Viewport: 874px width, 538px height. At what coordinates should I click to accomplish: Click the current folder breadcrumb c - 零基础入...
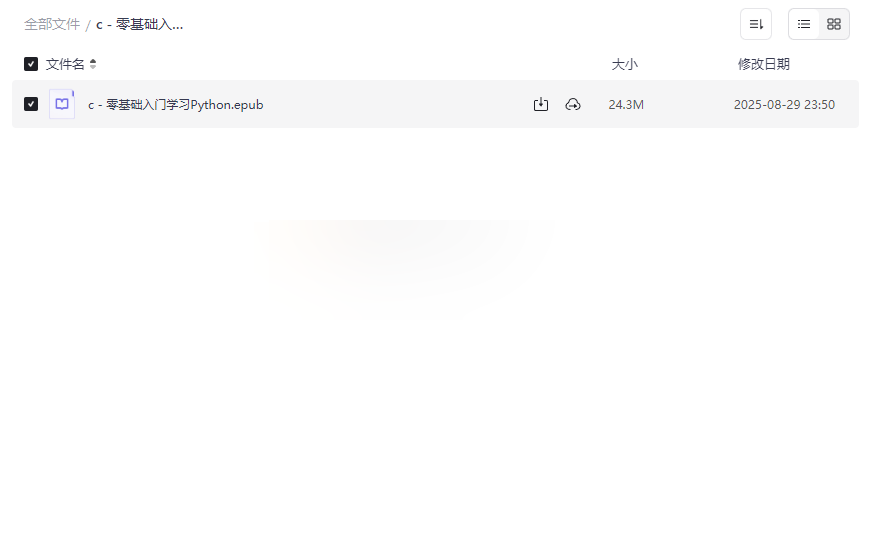pos(139,25)
